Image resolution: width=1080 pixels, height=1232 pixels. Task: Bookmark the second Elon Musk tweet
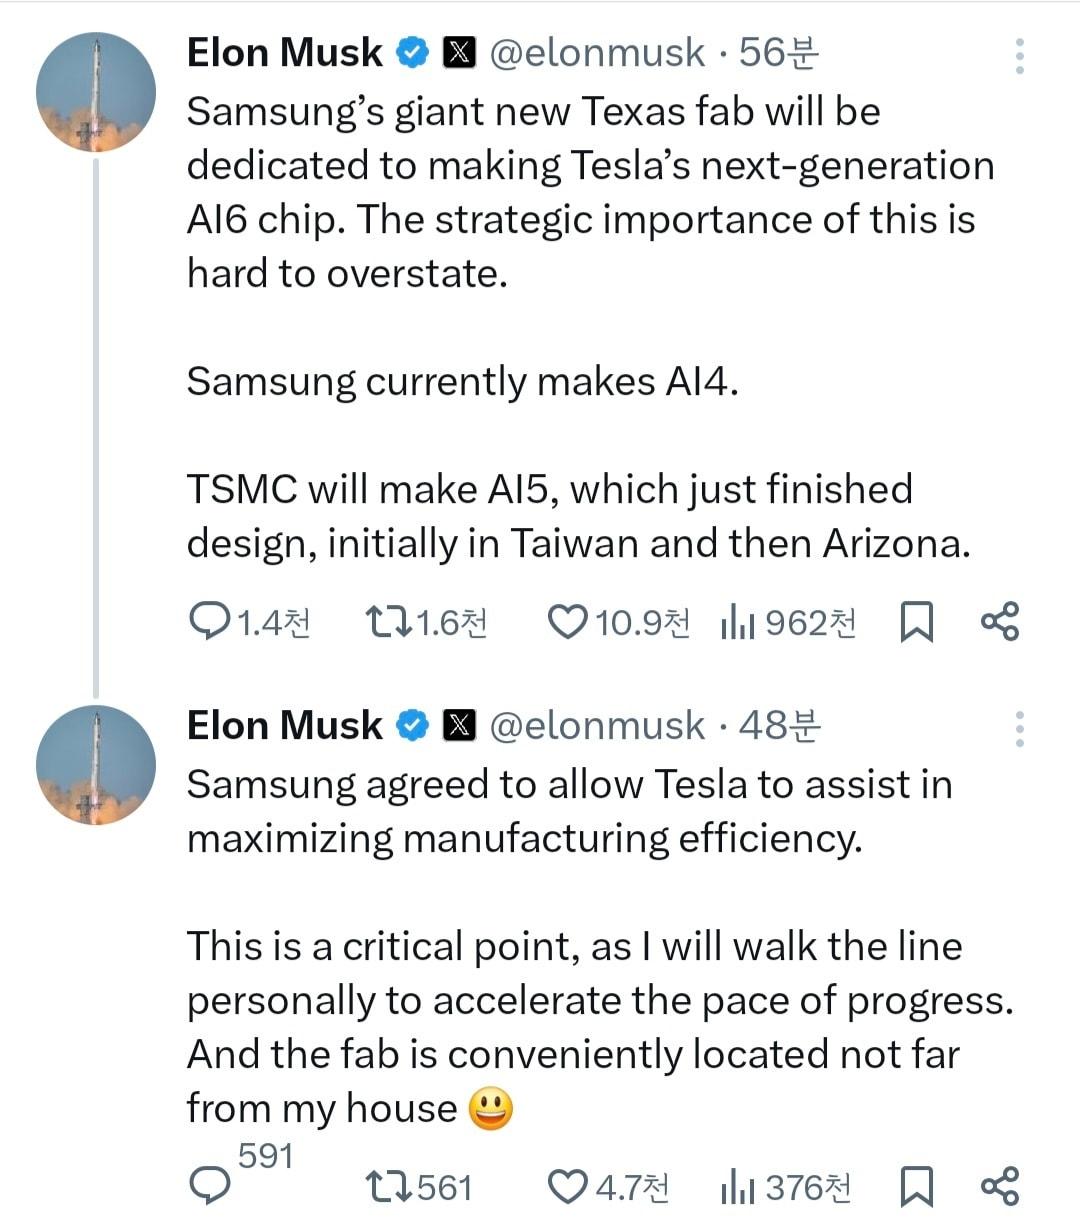point(916,1186)
